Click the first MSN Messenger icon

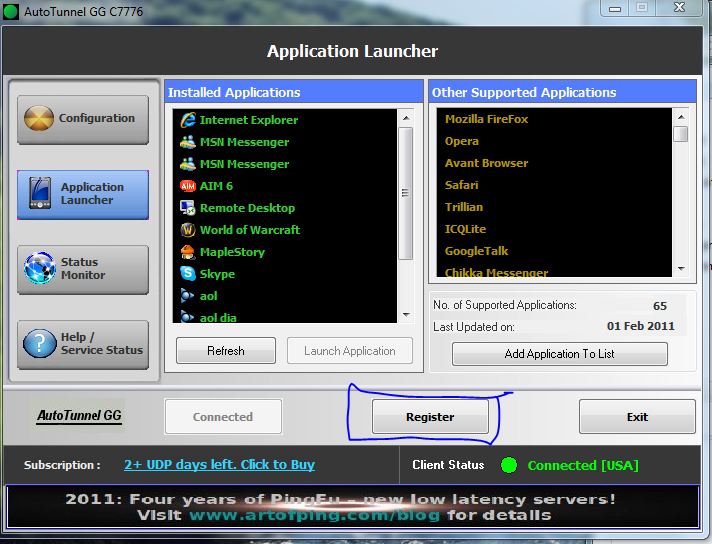pos(188,142)
